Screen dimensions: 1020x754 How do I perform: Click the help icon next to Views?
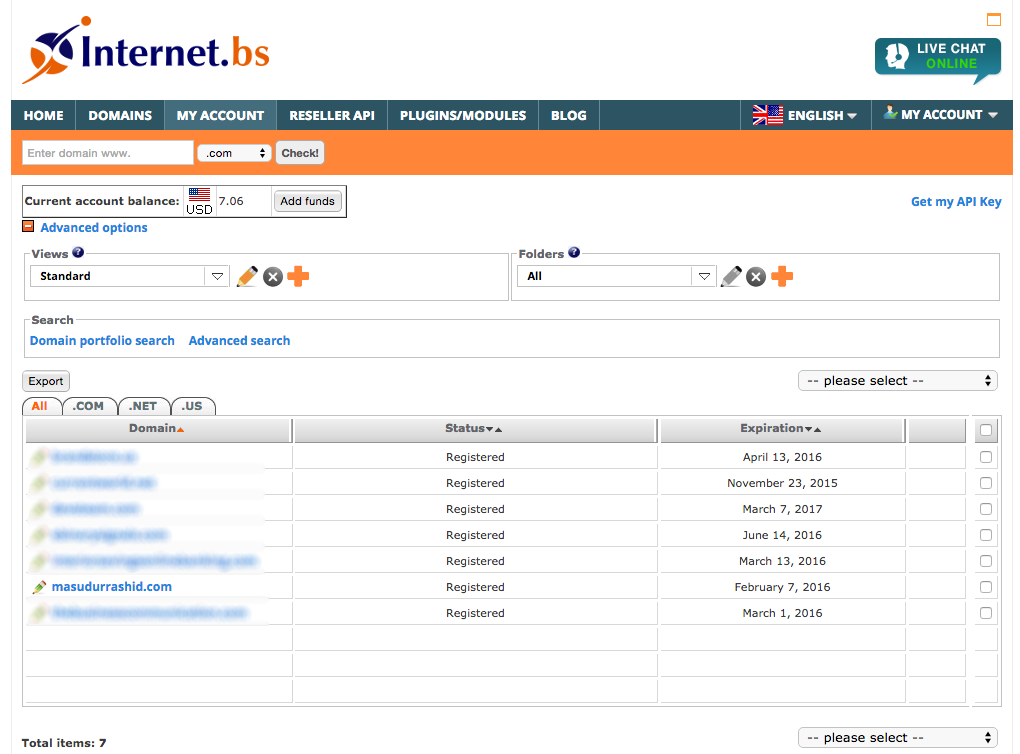pos(78,253)
